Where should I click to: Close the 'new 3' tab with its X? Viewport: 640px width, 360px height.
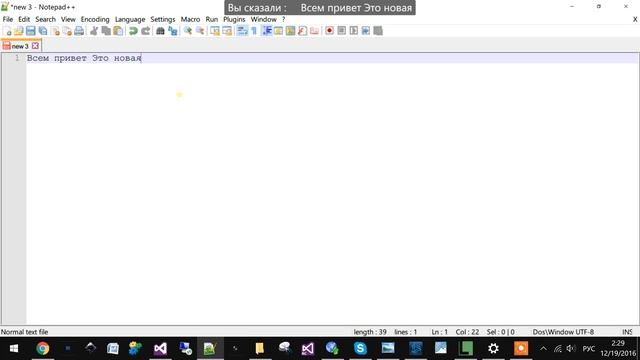point(36,46)
